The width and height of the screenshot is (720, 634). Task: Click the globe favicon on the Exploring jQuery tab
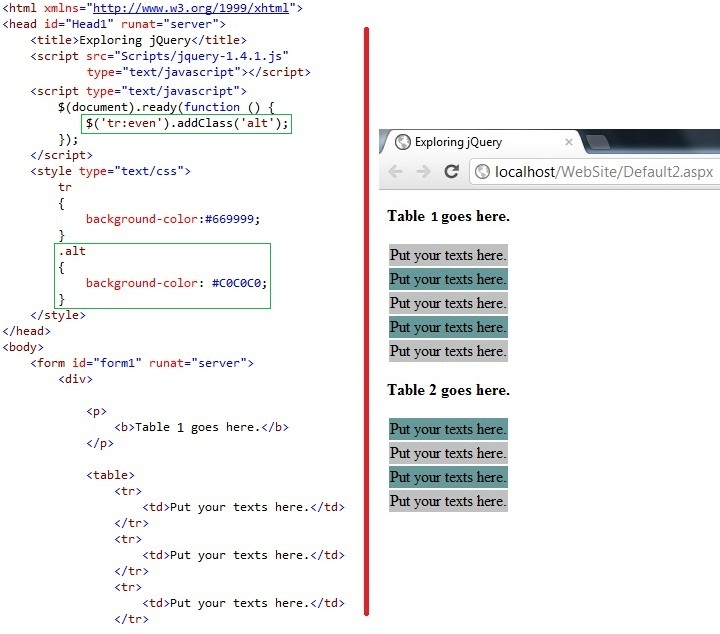click(403, 142)
